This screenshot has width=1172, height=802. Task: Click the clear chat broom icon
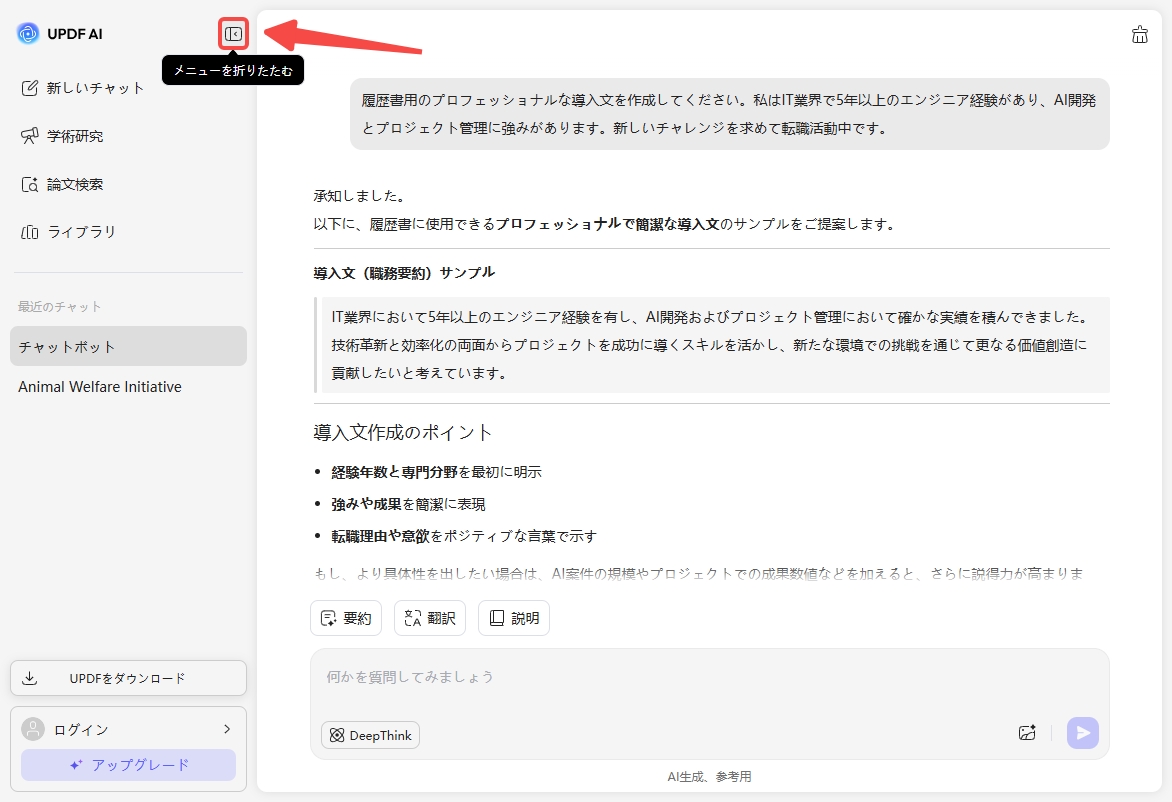click(1139, 34)
